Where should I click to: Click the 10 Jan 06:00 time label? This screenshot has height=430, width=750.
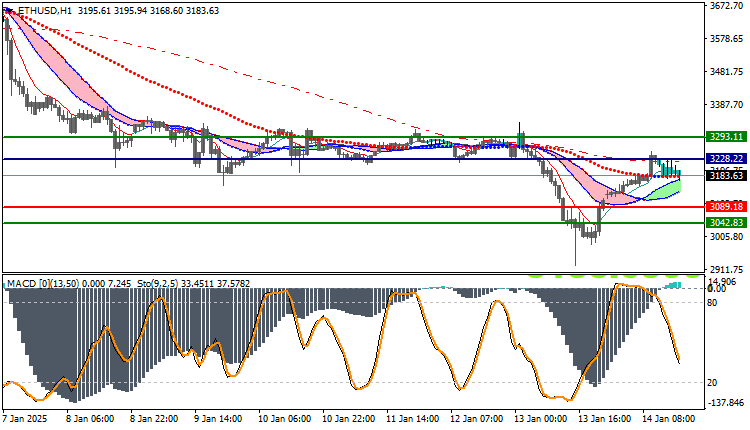285,419
